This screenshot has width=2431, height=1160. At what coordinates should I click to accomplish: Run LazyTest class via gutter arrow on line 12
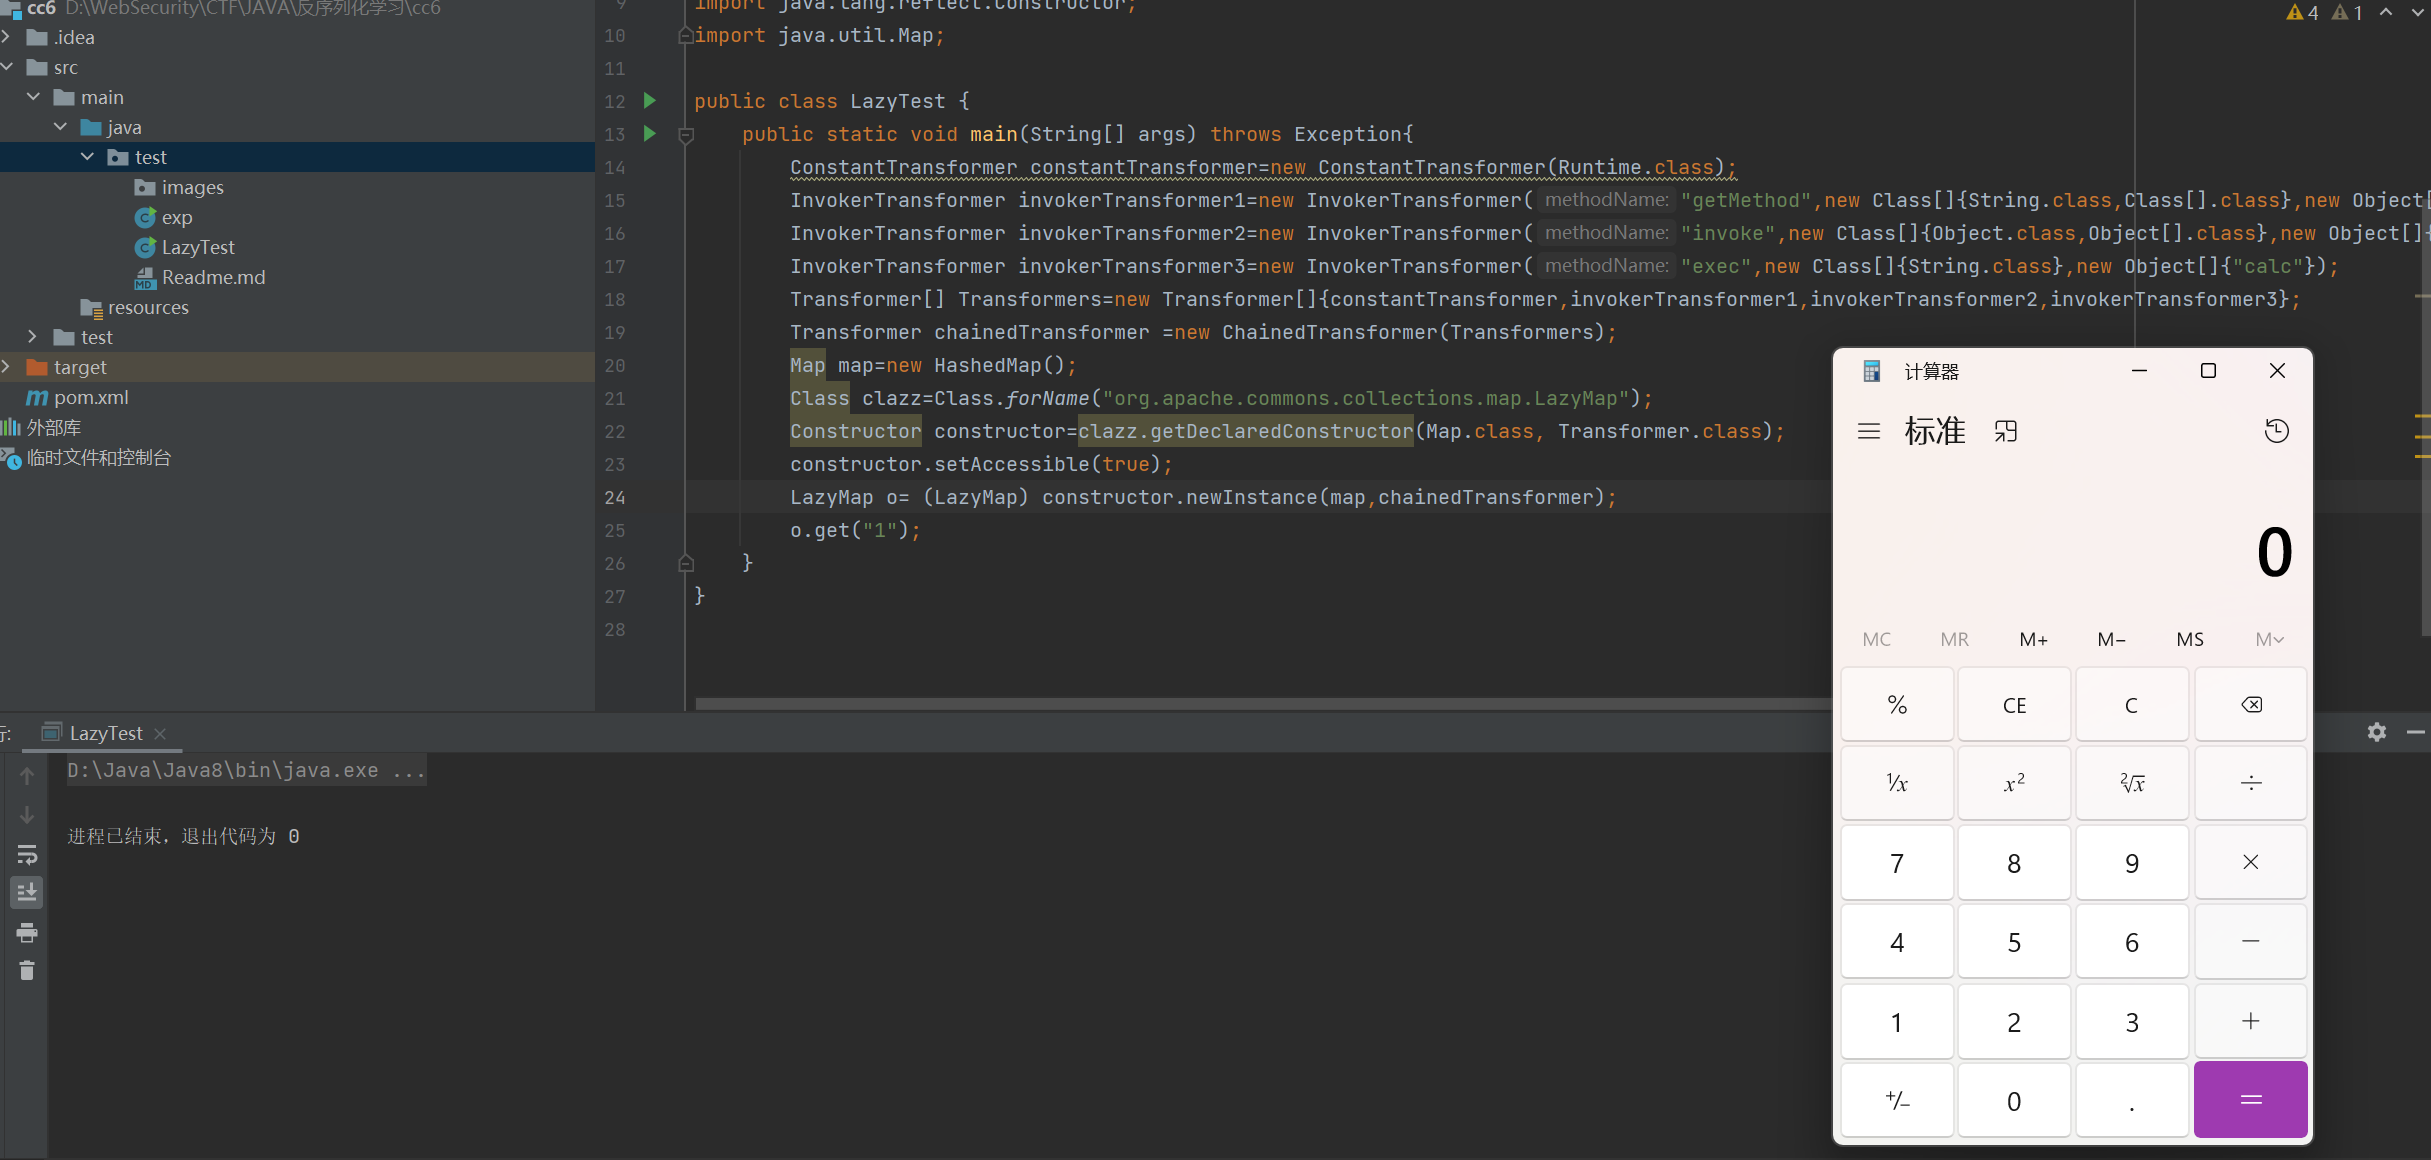tap(650, 101)
